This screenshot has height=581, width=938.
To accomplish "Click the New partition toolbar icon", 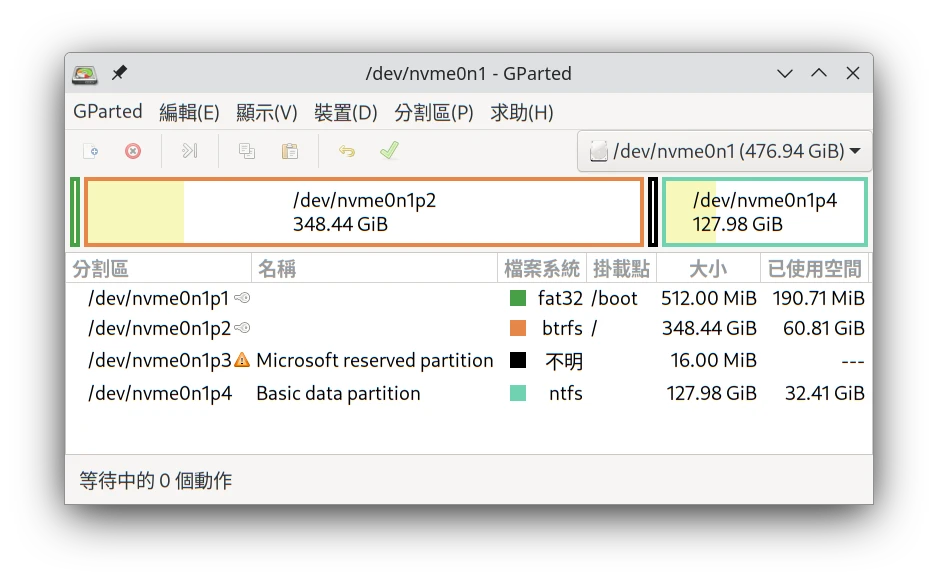I will click(x=90, y=151).
